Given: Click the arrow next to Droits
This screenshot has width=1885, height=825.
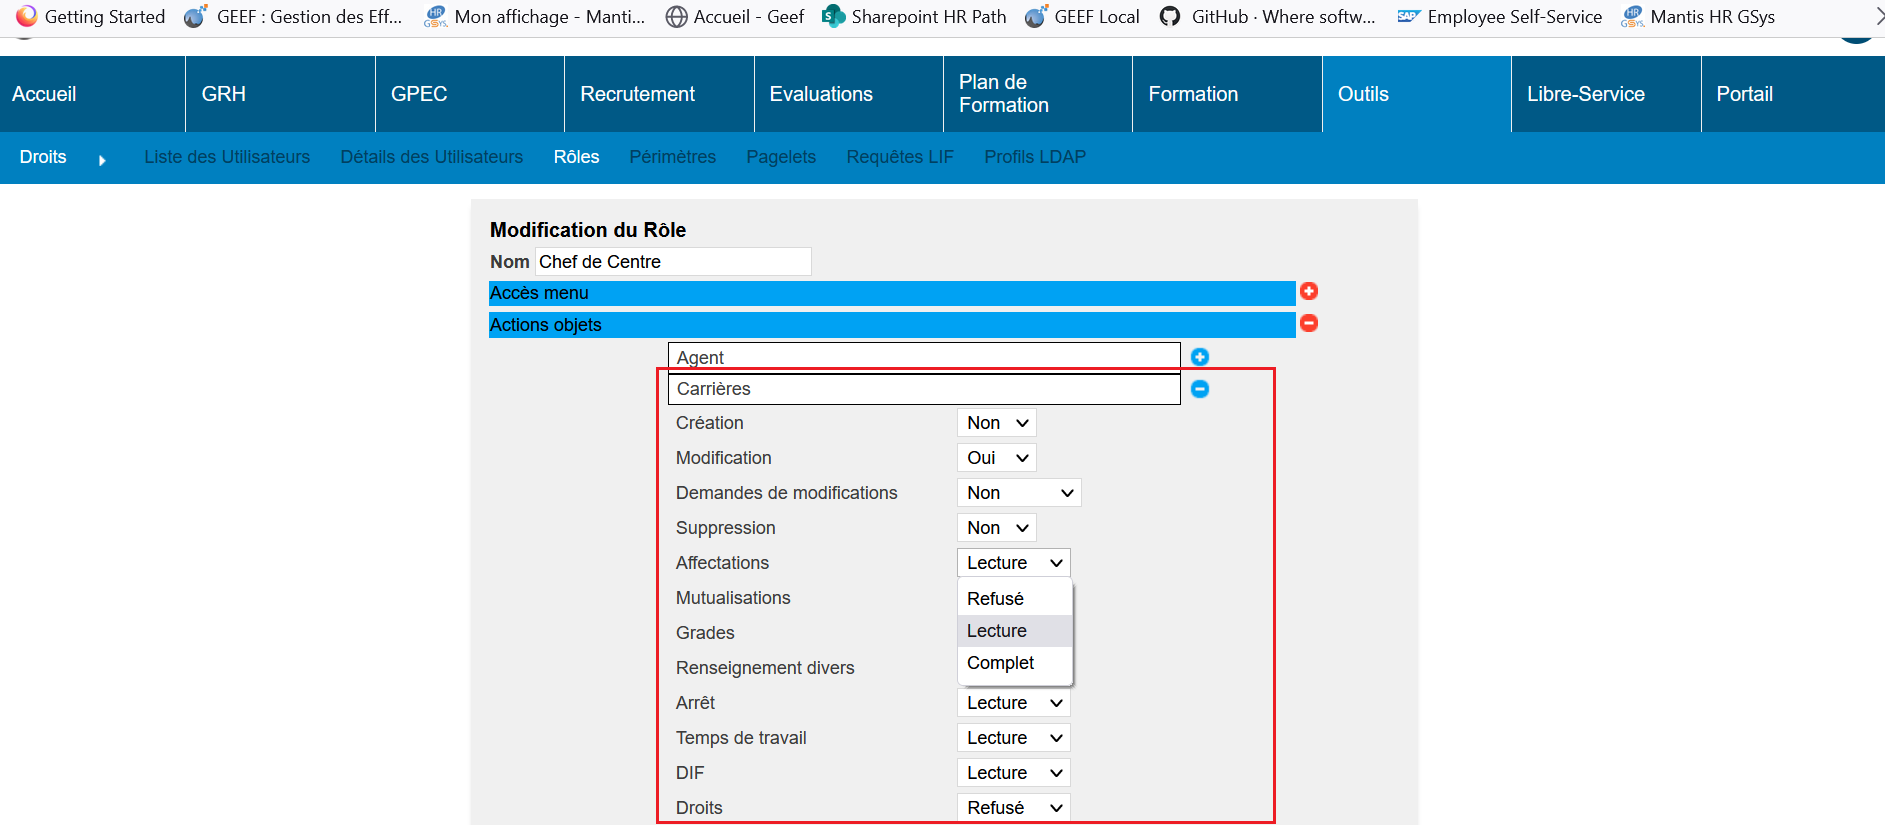Looking at the screenshot, I should [102, 160].
